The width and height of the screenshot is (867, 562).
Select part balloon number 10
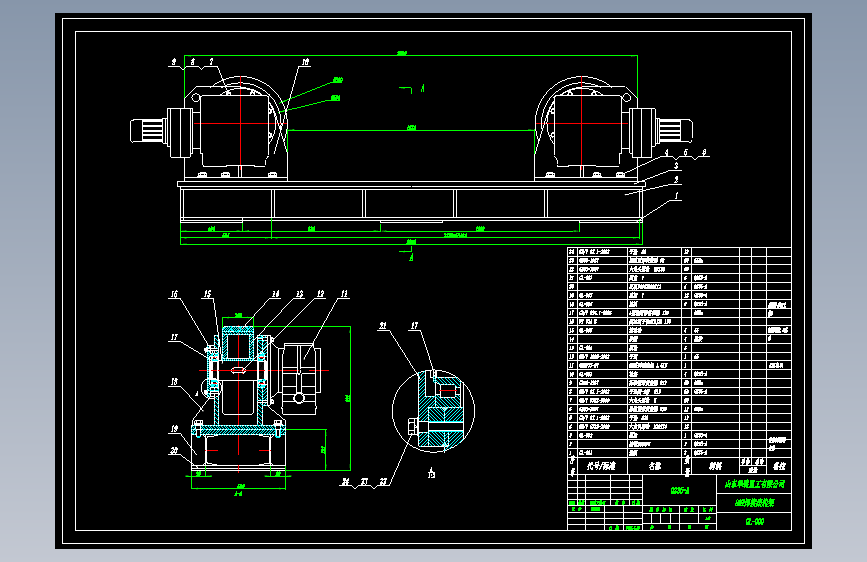point(305,63)
